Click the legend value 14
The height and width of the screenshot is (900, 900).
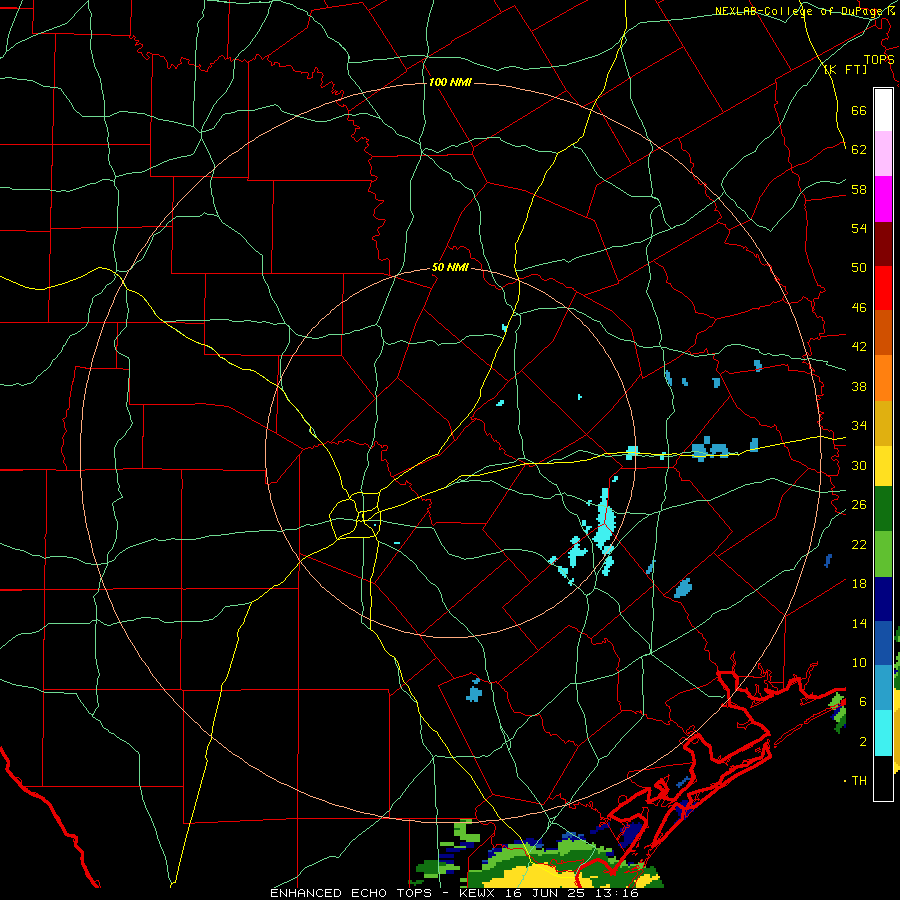tap(859, 623)
